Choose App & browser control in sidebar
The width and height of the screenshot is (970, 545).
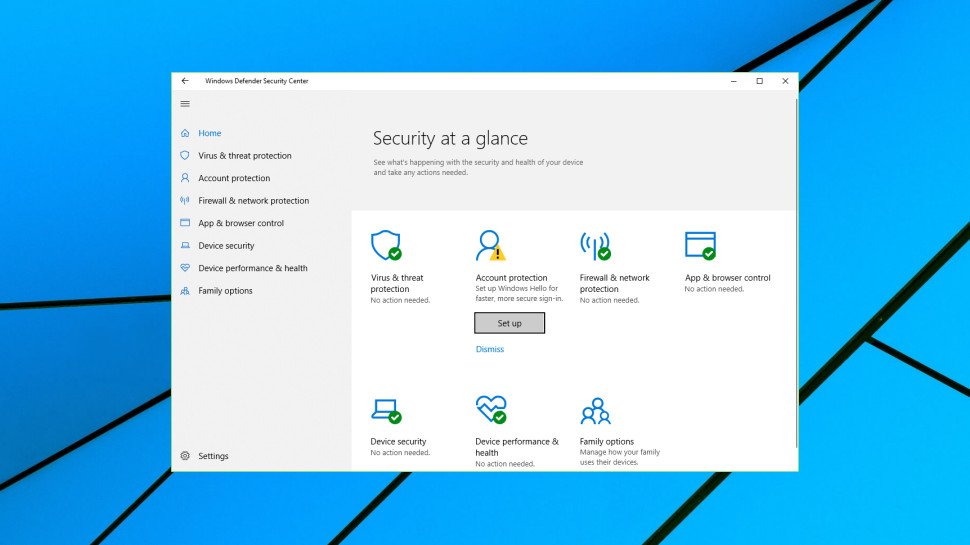[x=241, y=223]
